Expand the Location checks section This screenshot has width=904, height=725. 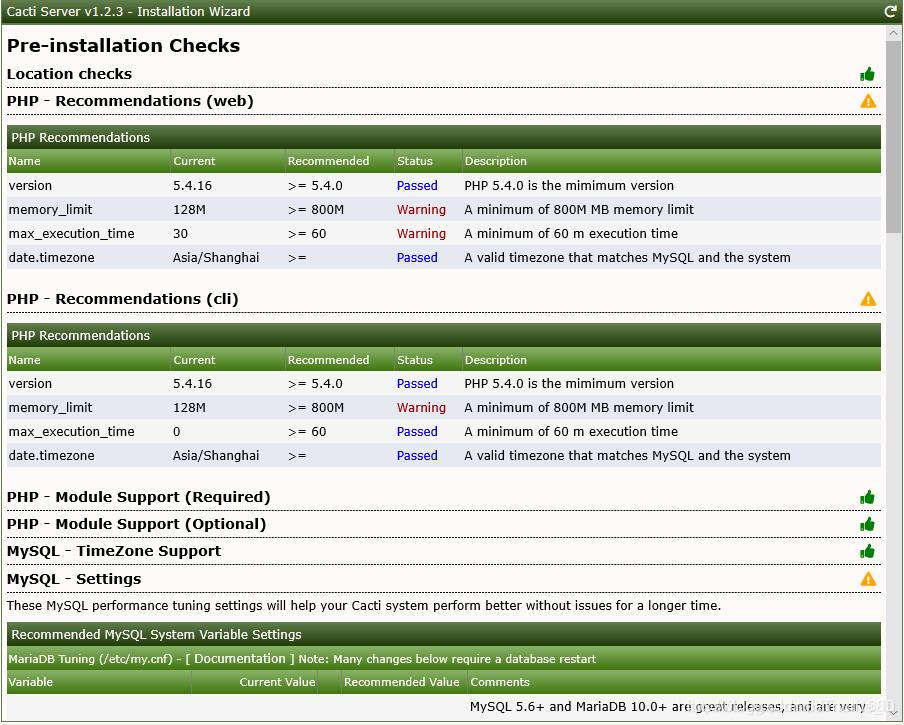69,74
